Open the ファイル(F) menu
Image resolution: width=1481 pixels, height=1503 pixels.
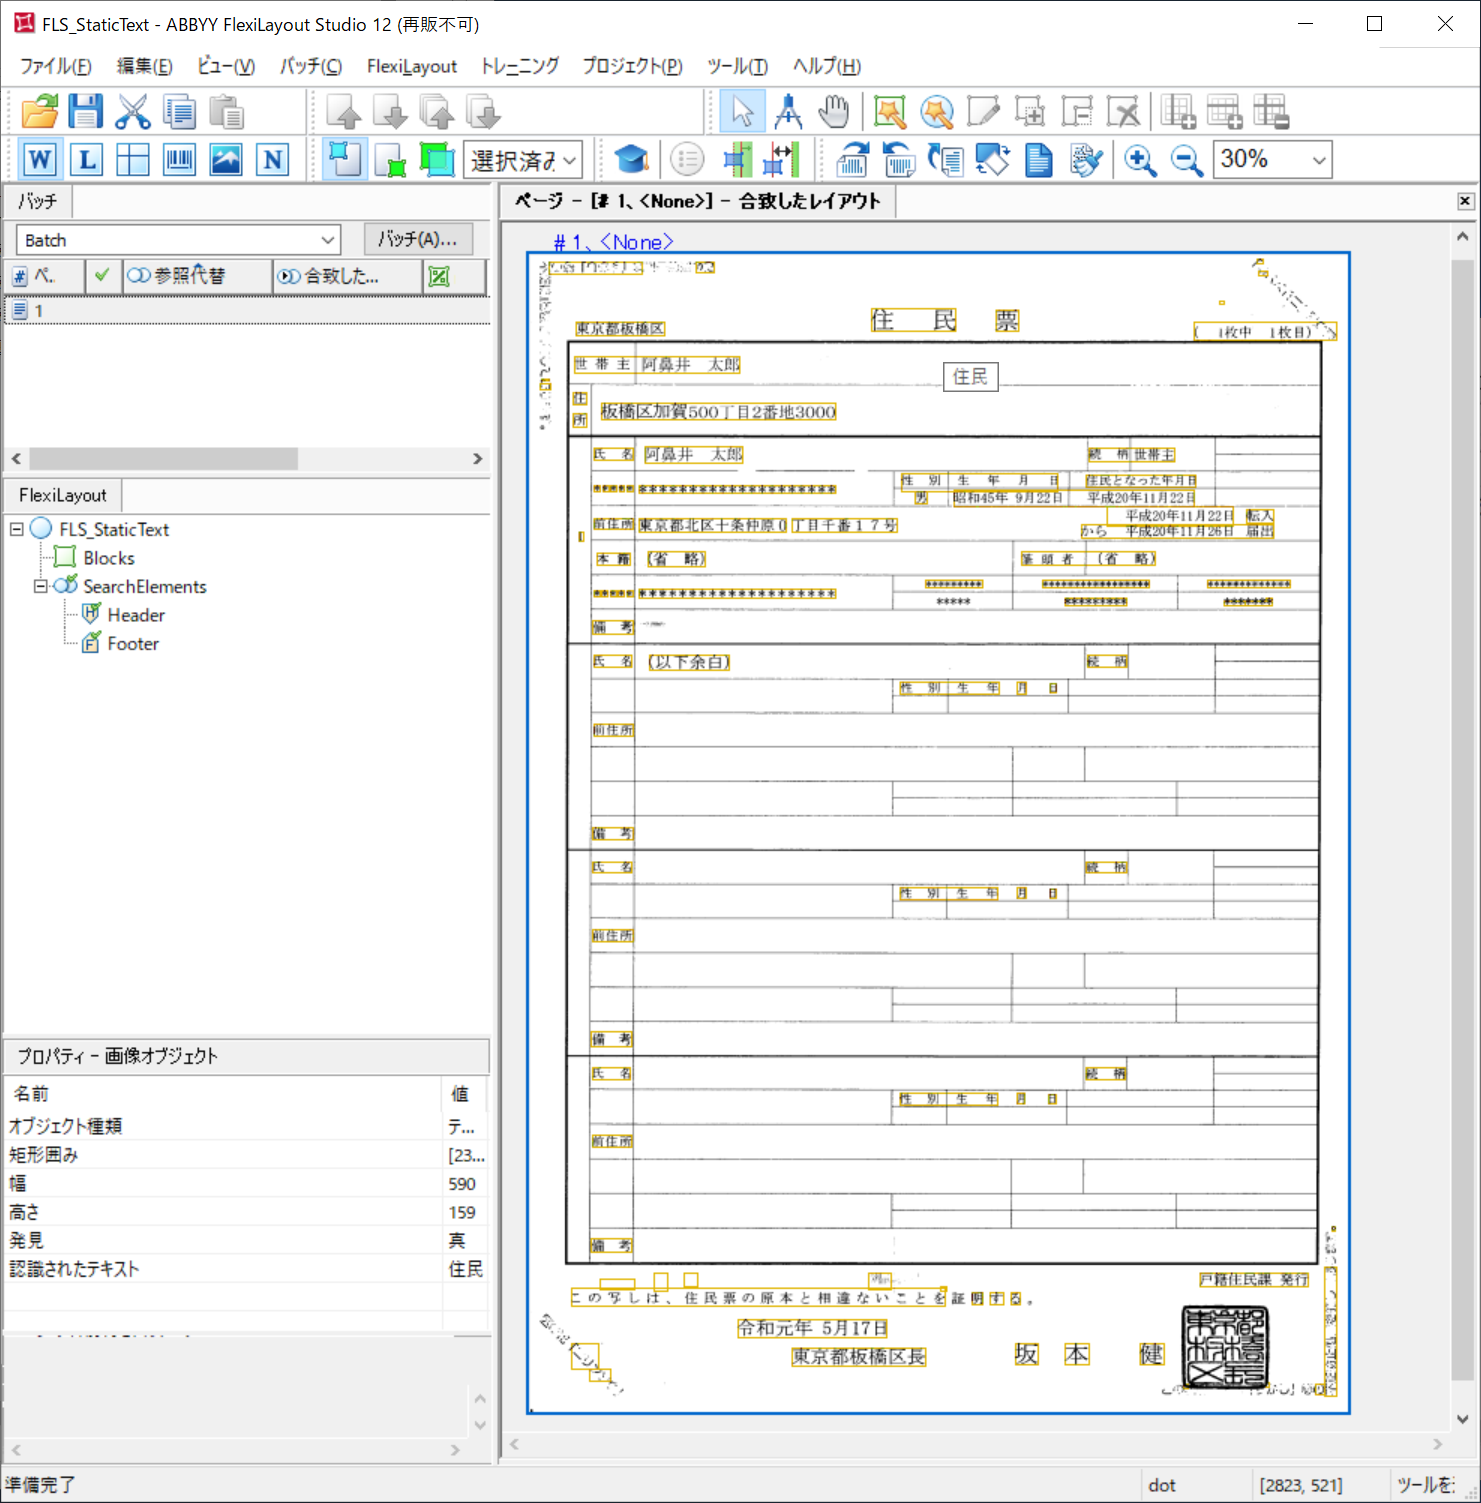[56, 66]
